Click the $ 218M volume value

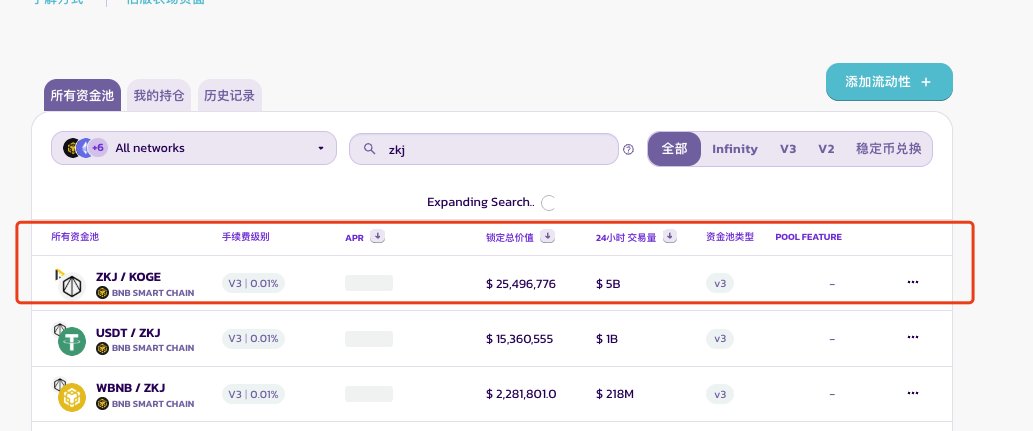point(615,394)
